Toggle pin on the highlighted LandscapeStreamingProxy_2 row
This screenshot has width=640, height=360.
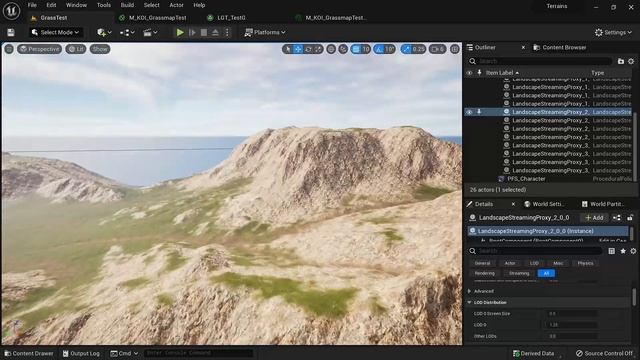click(479, 112)
